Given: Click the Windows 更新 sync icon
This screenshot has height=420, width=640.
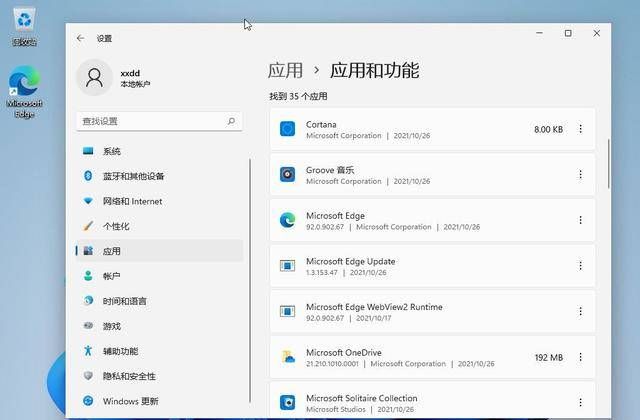Looking at the screenshot, I should [88, 401].
